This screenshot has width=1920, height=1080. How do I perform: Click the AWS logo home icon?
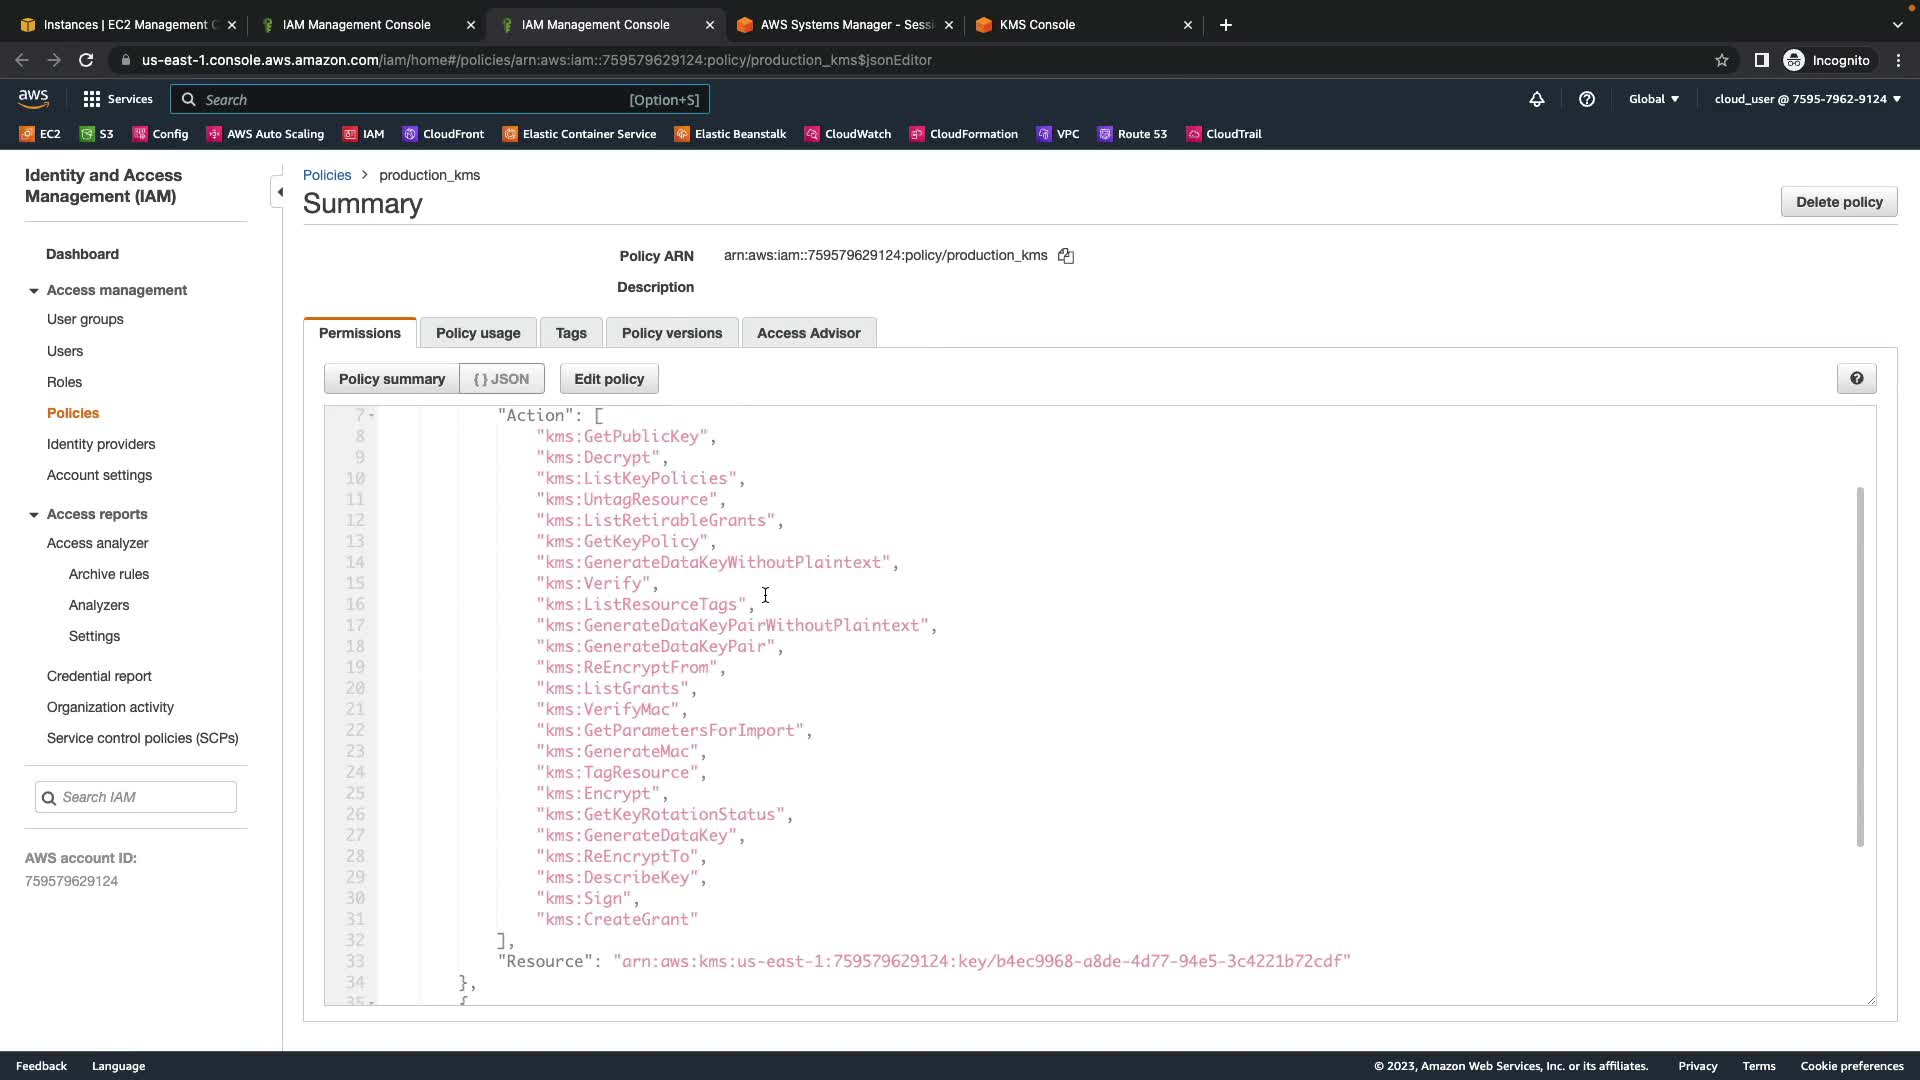[x=33, y=98]
